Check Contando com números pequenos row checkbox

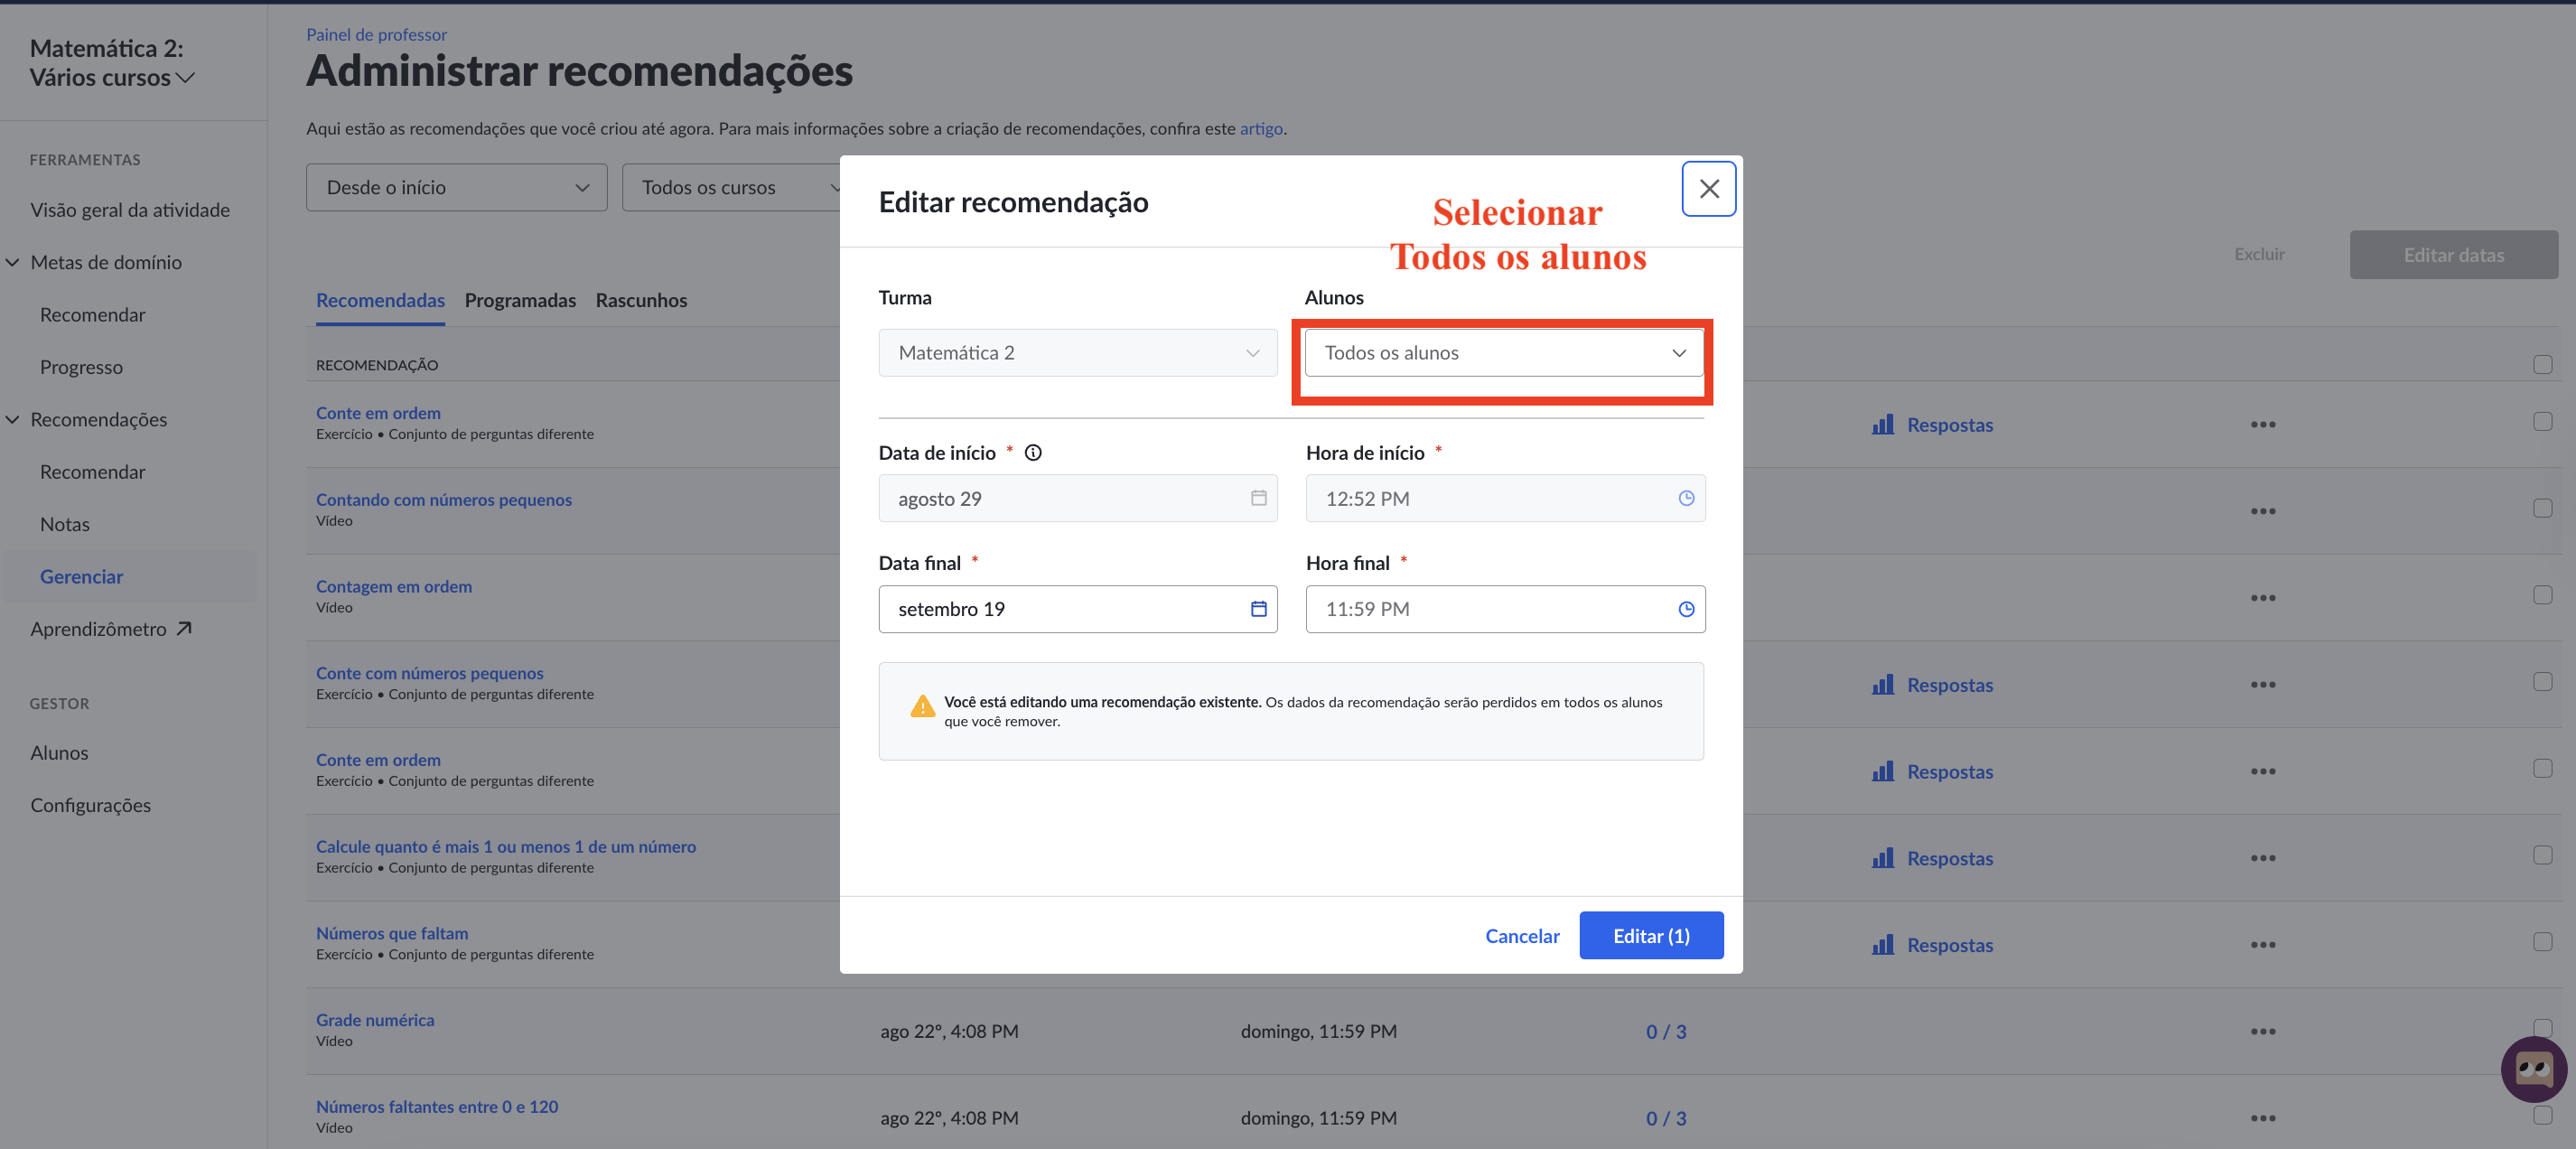[x=2542, y=508]
